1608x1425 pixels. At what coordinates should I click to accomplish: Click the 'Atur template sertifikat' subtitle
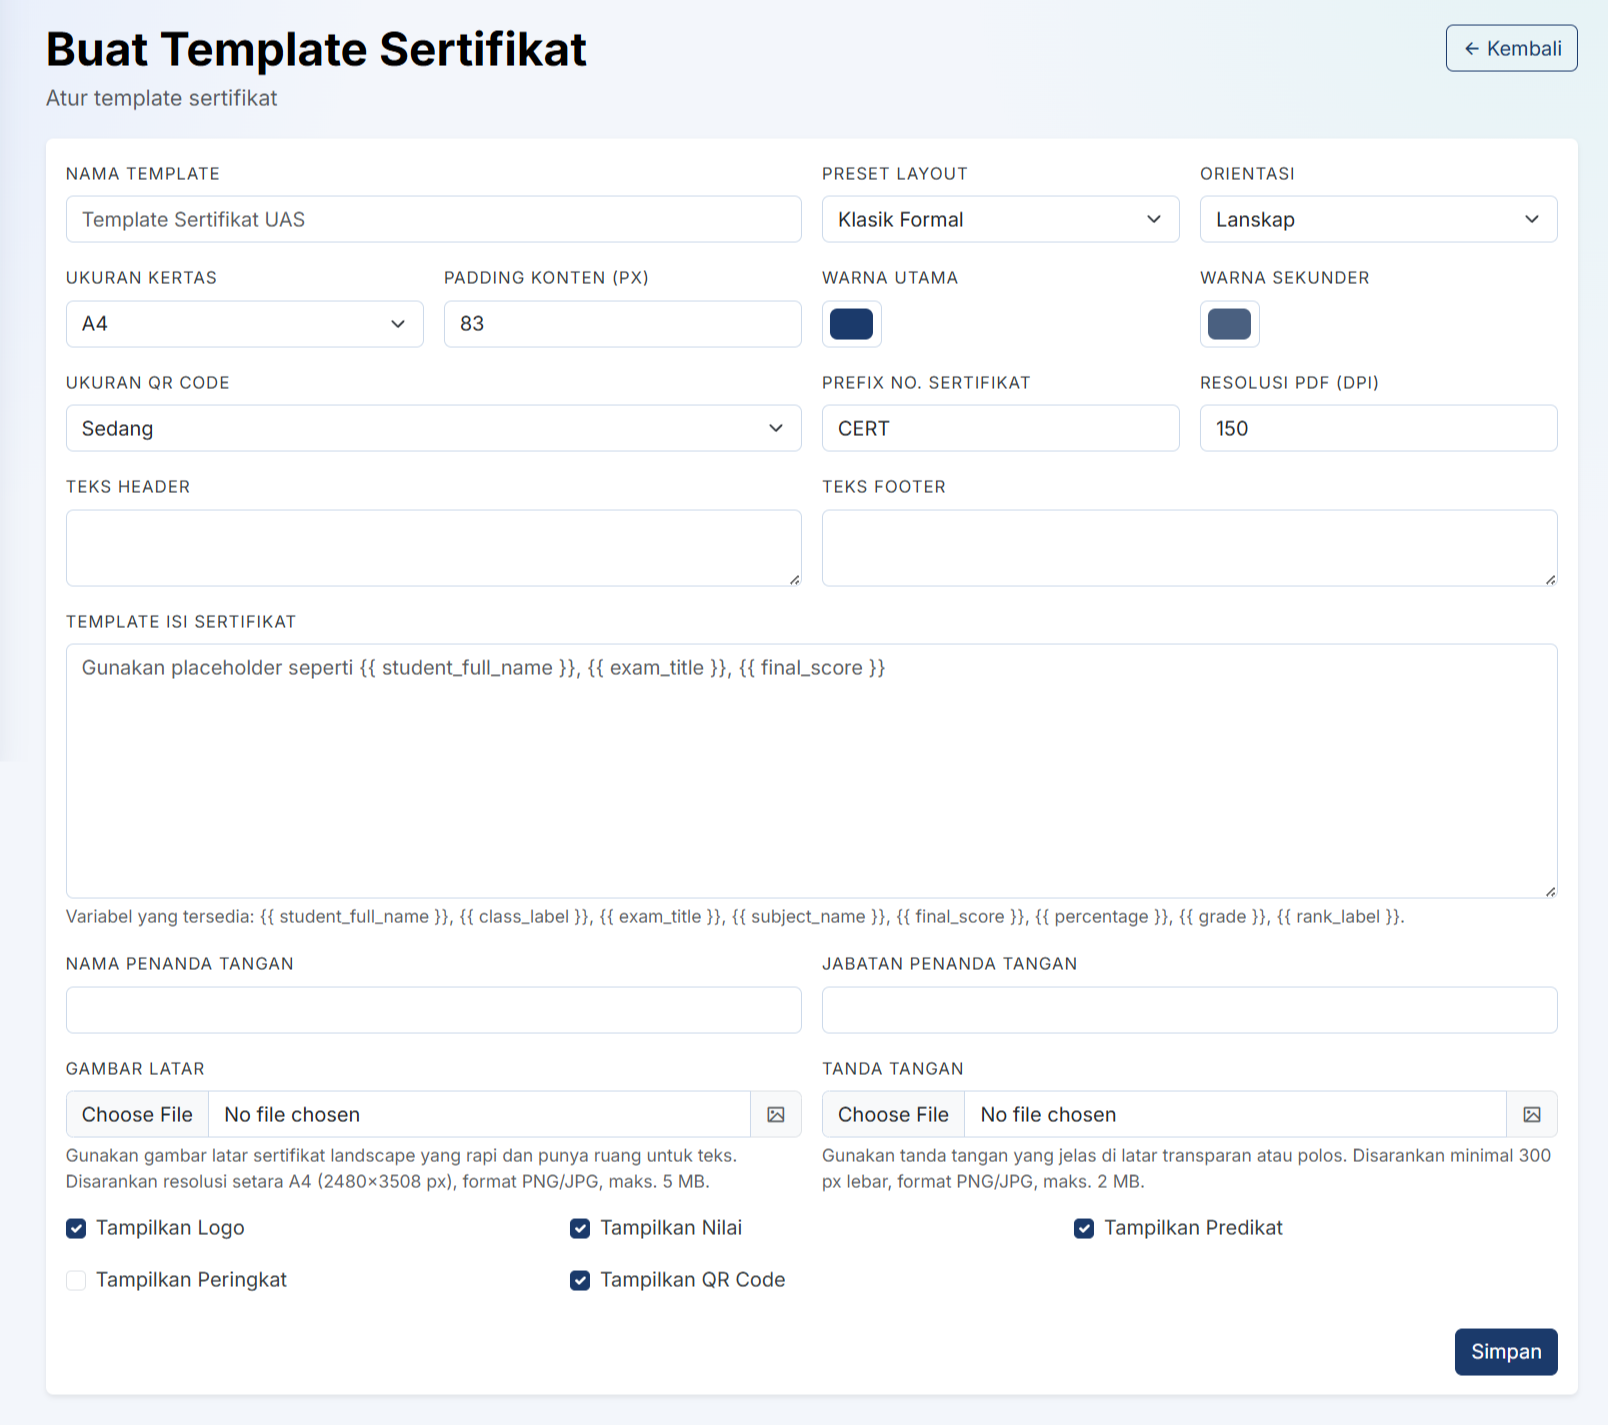(x=162, y=98)
